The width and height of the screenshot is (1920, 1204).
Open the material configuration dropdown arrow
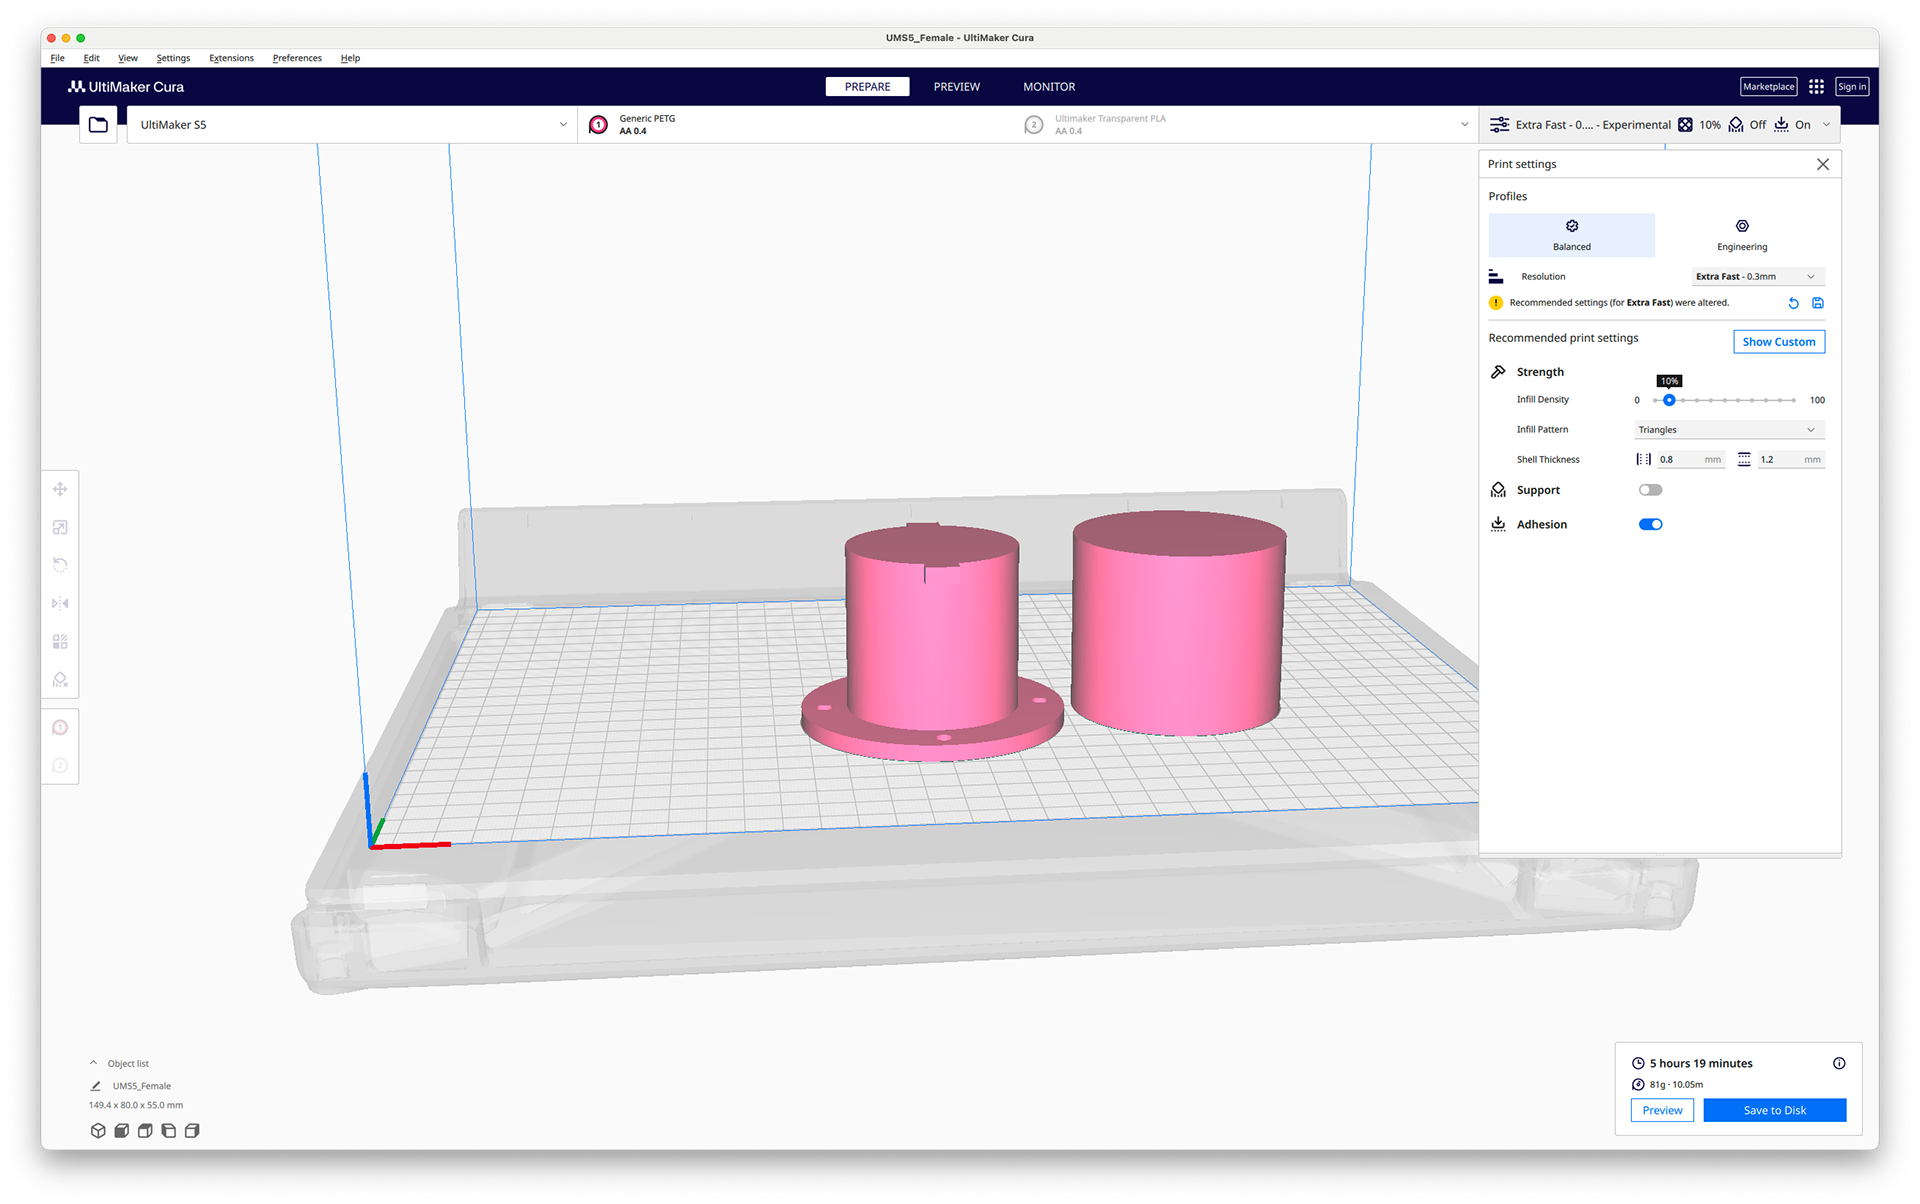1464,125
